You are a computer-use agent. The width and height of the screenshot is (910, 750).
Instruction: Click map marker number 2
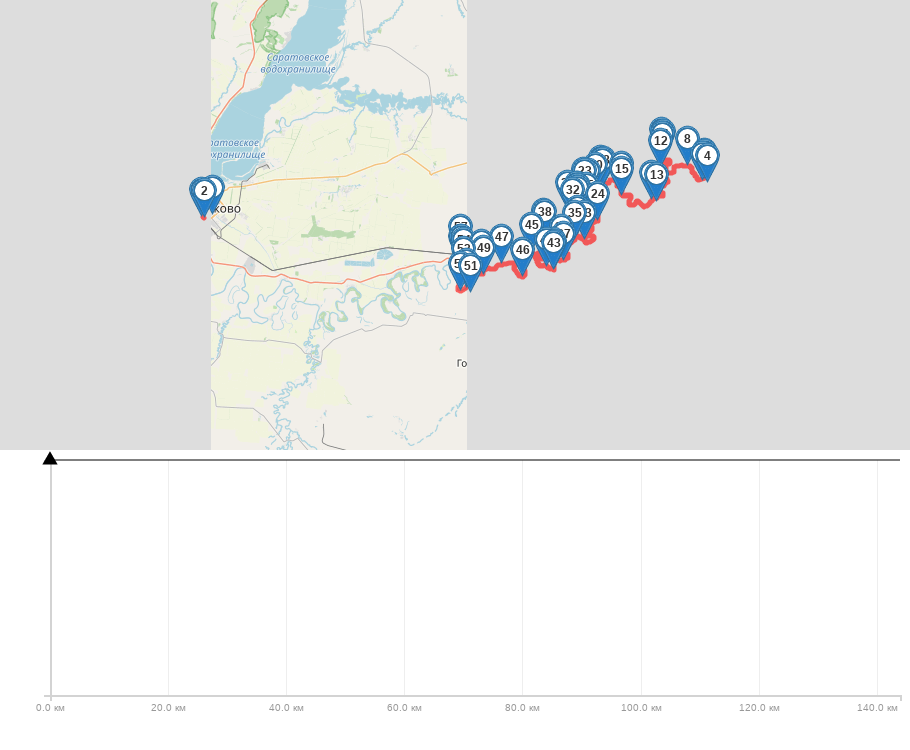tap(204, 191)
